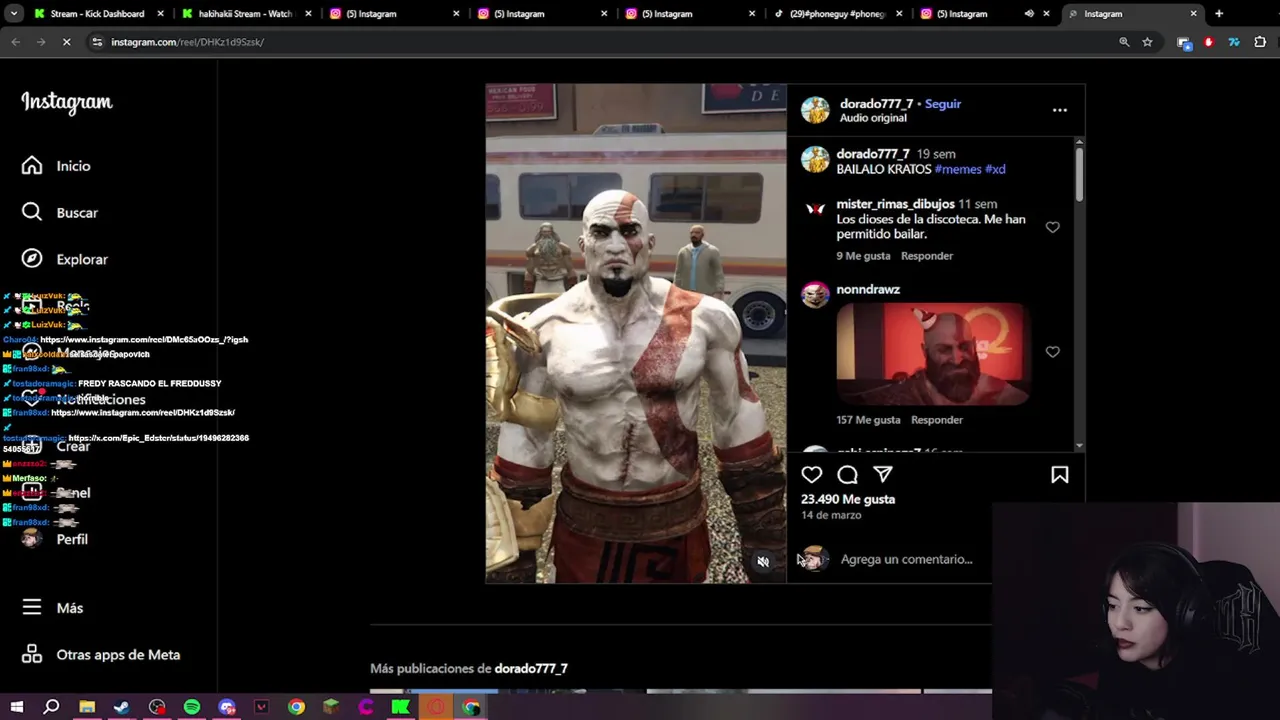Reply to the mister_rimas_dibujos comment
Viewport: 1280px width, 720px height.
pyautogui.click(x=927, y=256)
